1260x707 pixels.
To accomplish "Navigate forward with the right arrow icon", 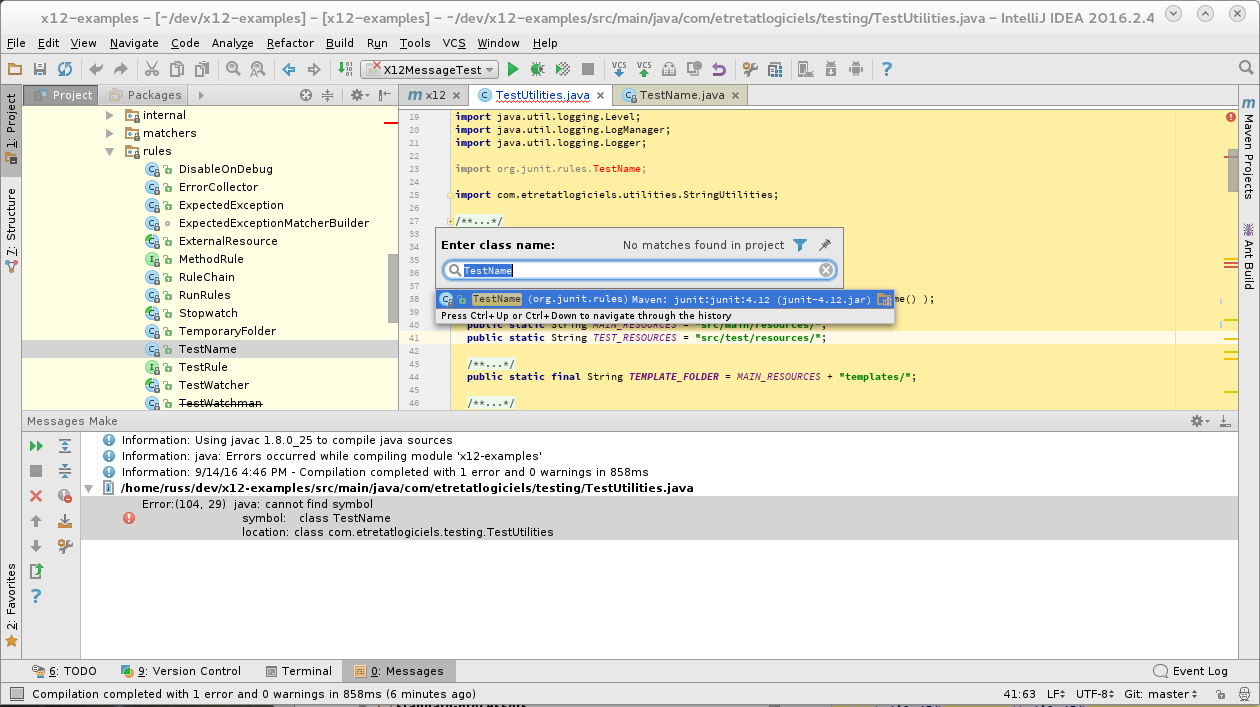I will click(314, 69).
